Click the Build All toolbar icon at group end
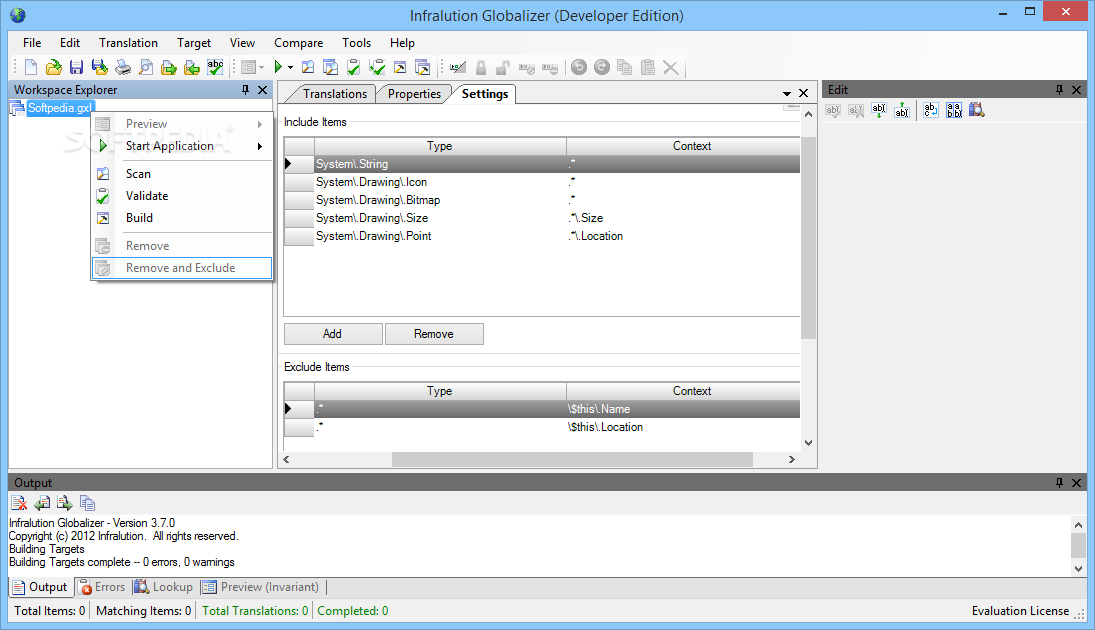This screenshot has width=1095, height=630. (x=423, y=67)
